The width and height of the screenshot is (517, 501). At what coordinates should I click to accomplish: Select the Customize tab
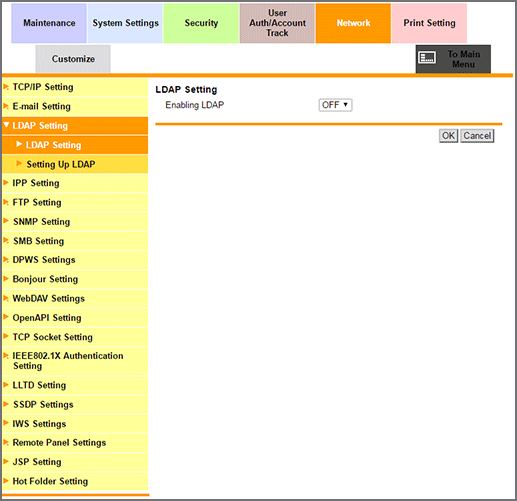click(73, 59)
